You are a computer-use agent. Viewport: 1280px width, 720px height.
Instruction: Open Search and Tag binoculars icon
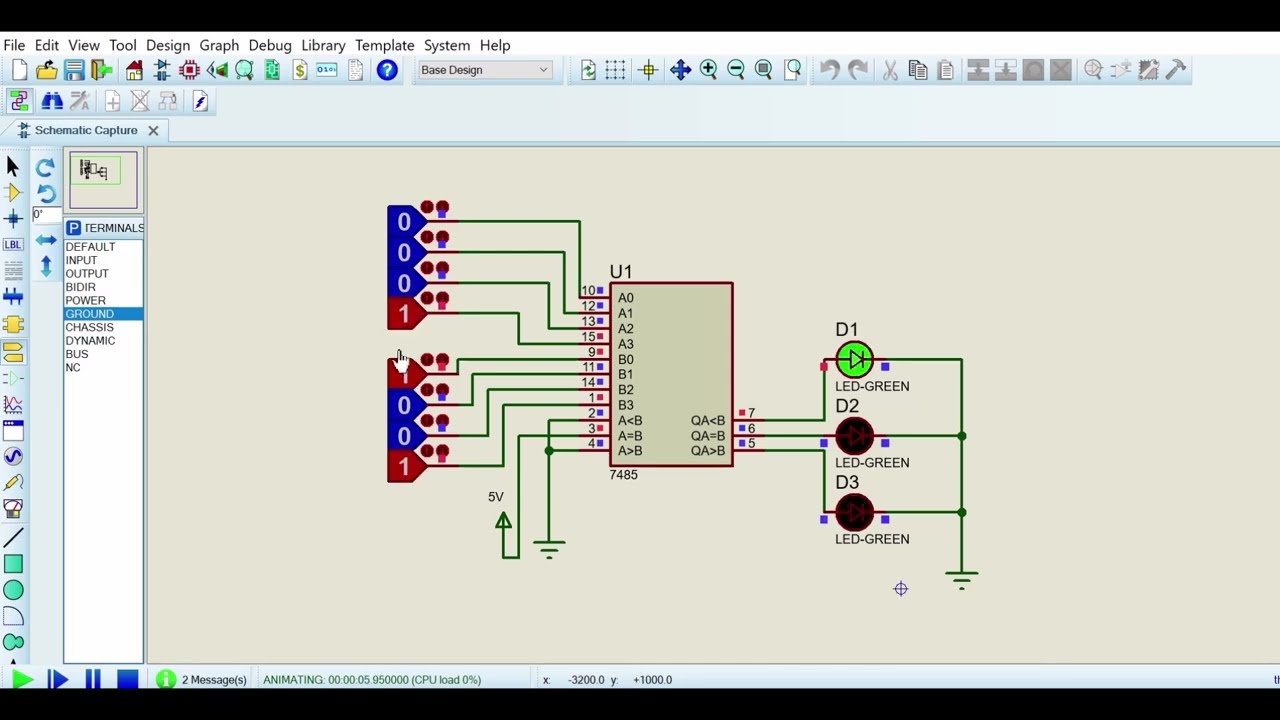point(52,101)
